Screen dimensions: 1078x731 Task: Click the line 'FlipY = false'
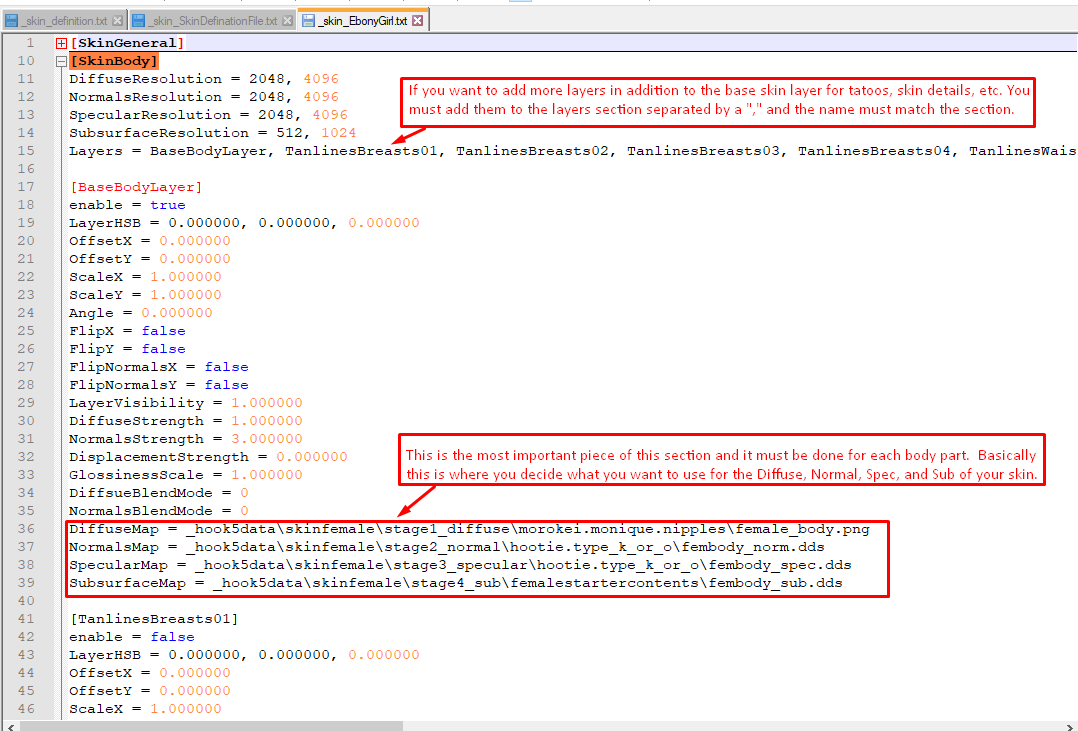[x=127, y=349]
